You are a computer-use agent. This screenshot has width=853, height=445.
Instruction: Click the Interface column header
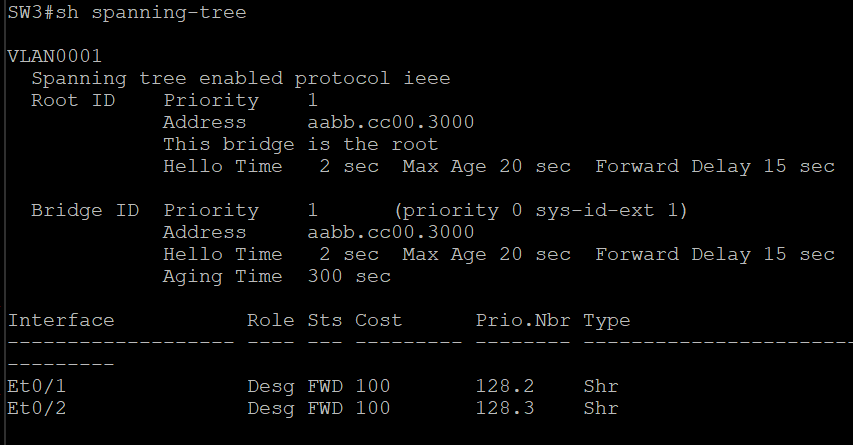61,320
